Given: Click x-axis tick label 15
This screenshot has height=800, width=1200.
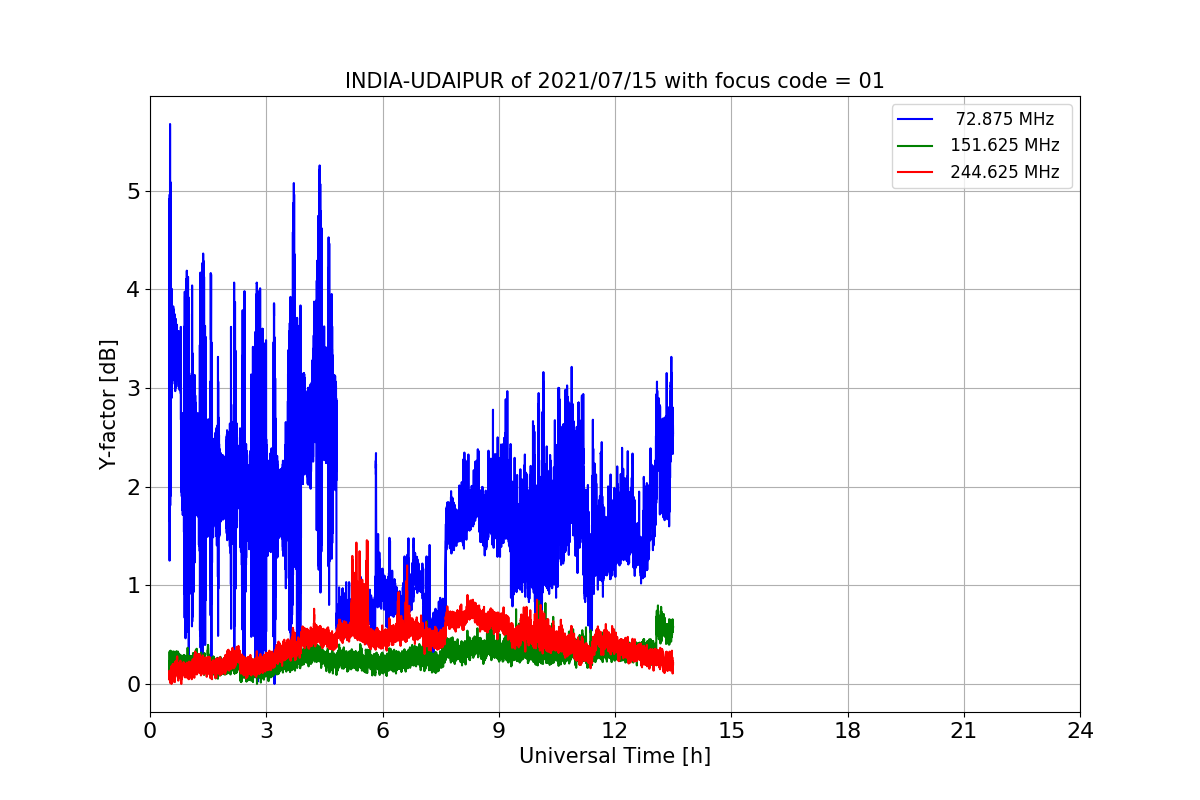Looking at the screenshot, I should (731, 731).
